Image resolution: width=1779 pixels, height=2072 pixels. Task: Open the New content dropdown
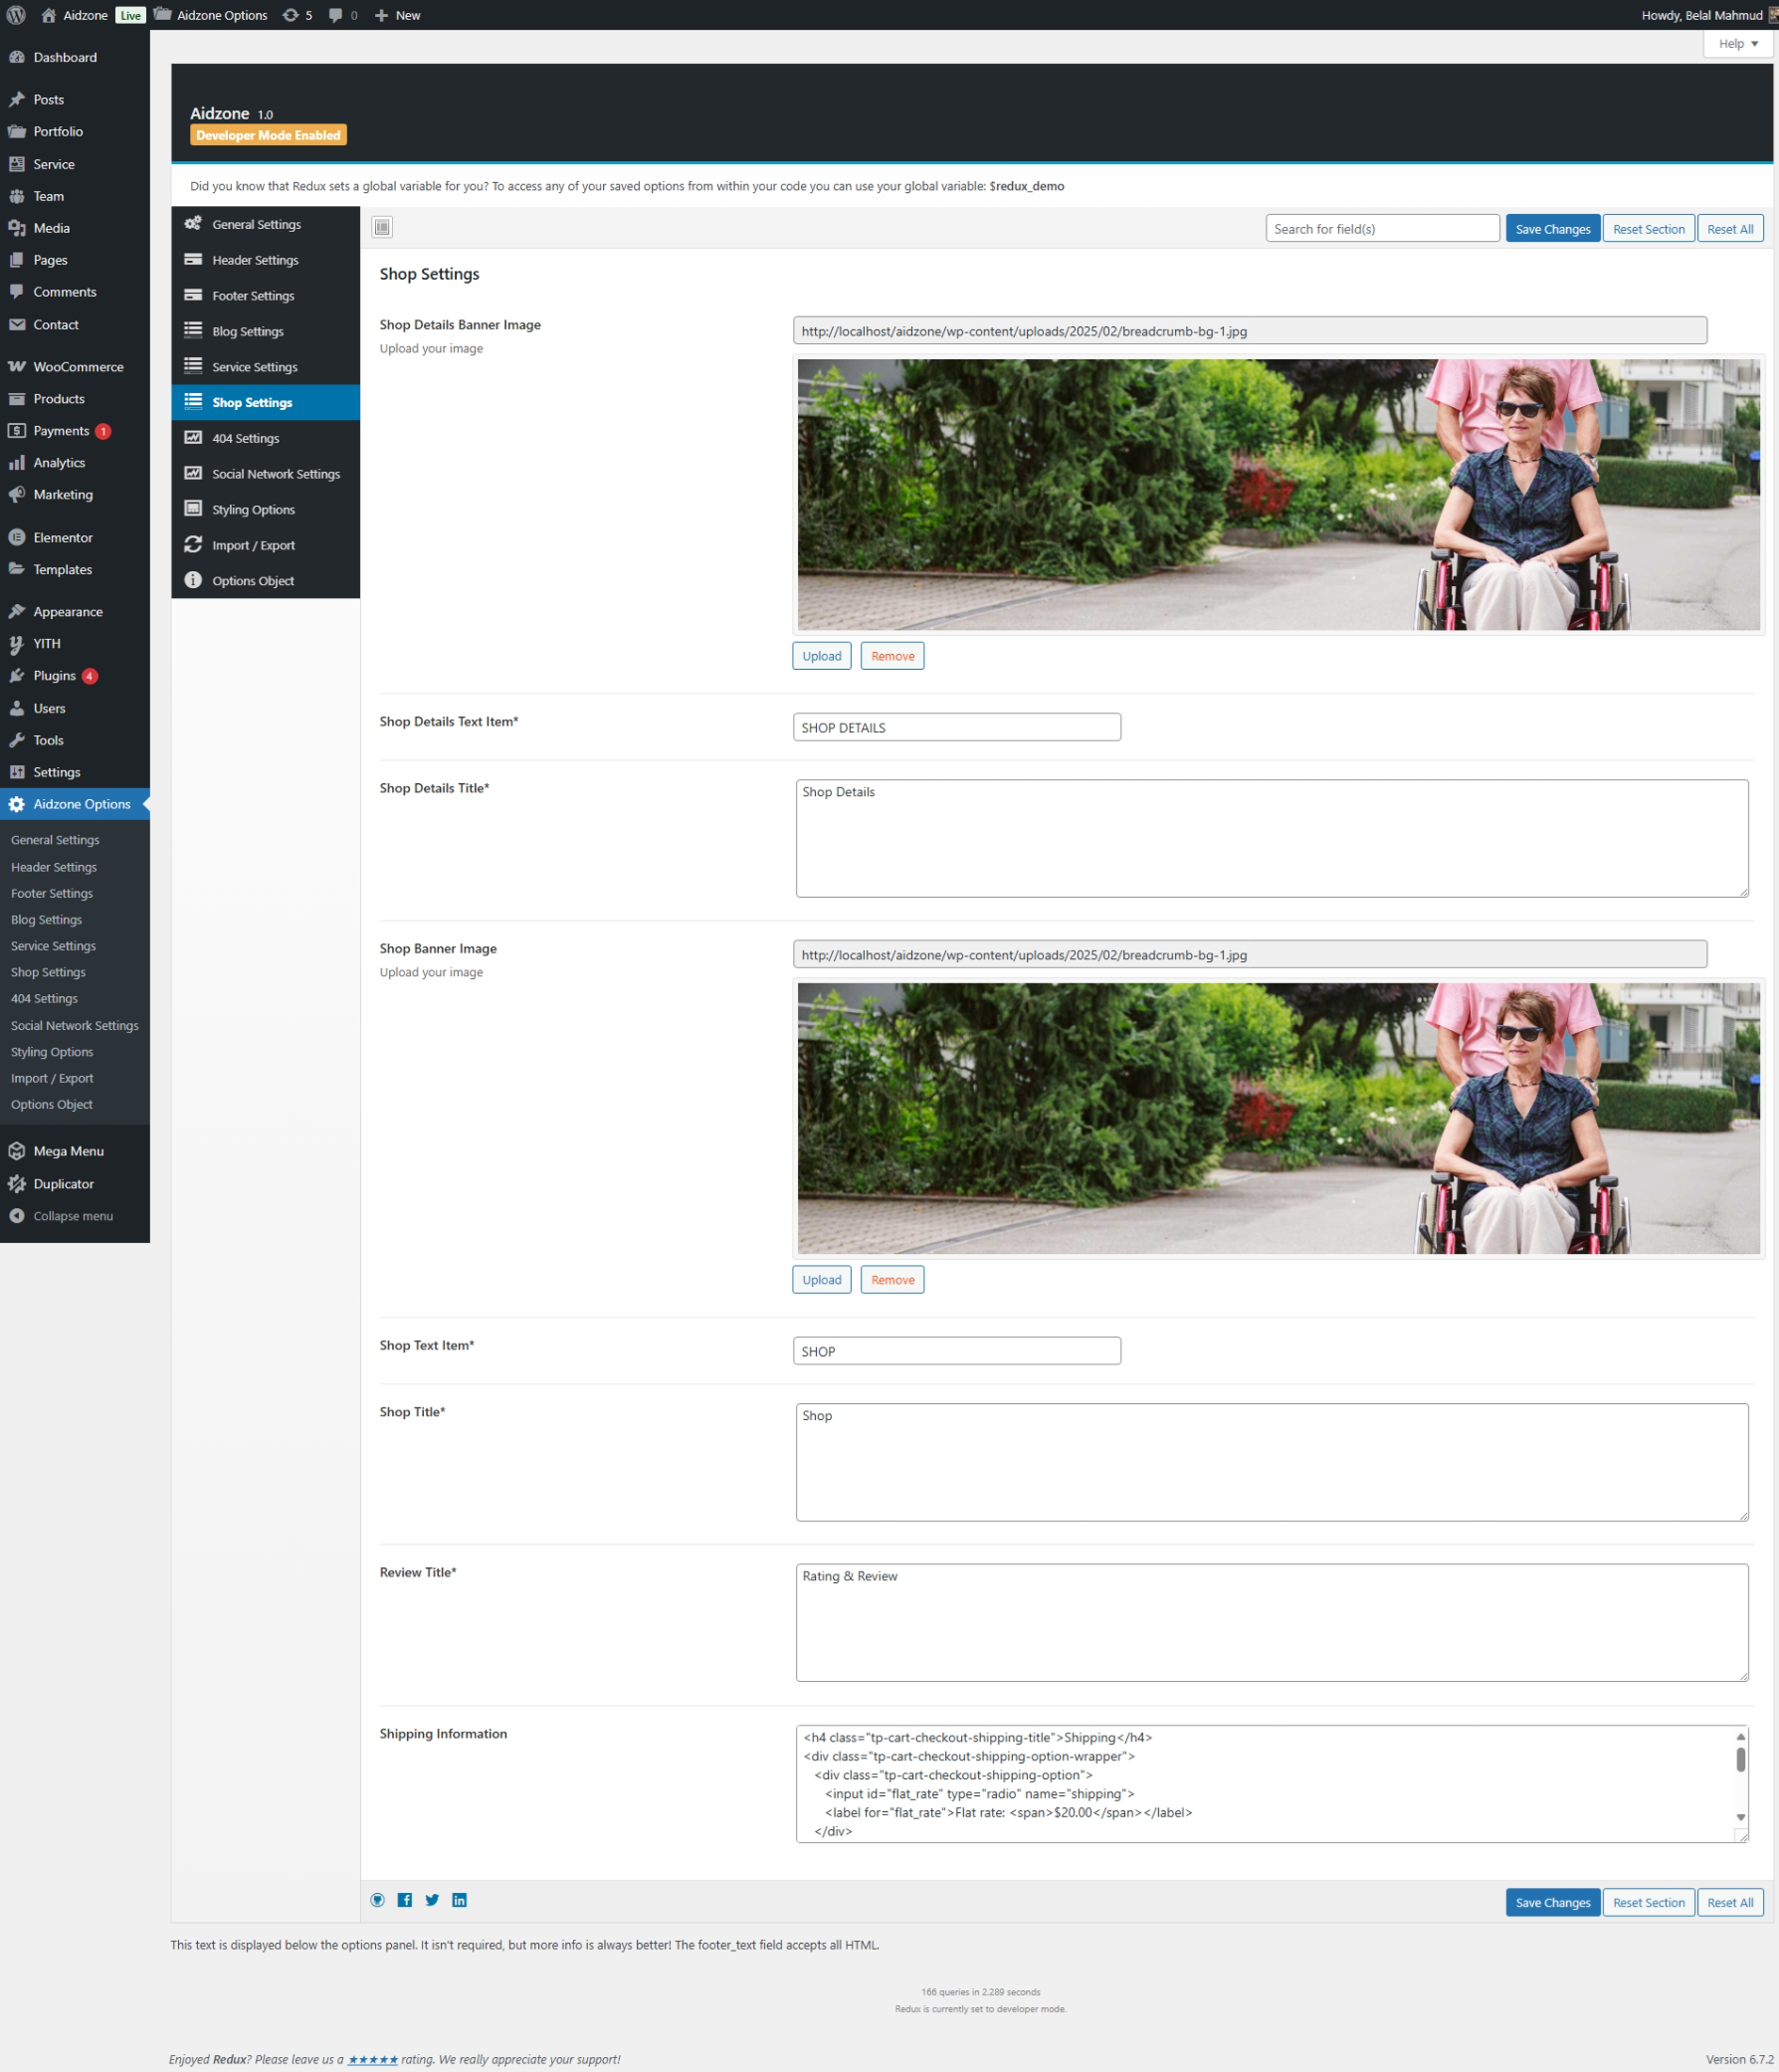pyautogui.click(x=398, y=15)
